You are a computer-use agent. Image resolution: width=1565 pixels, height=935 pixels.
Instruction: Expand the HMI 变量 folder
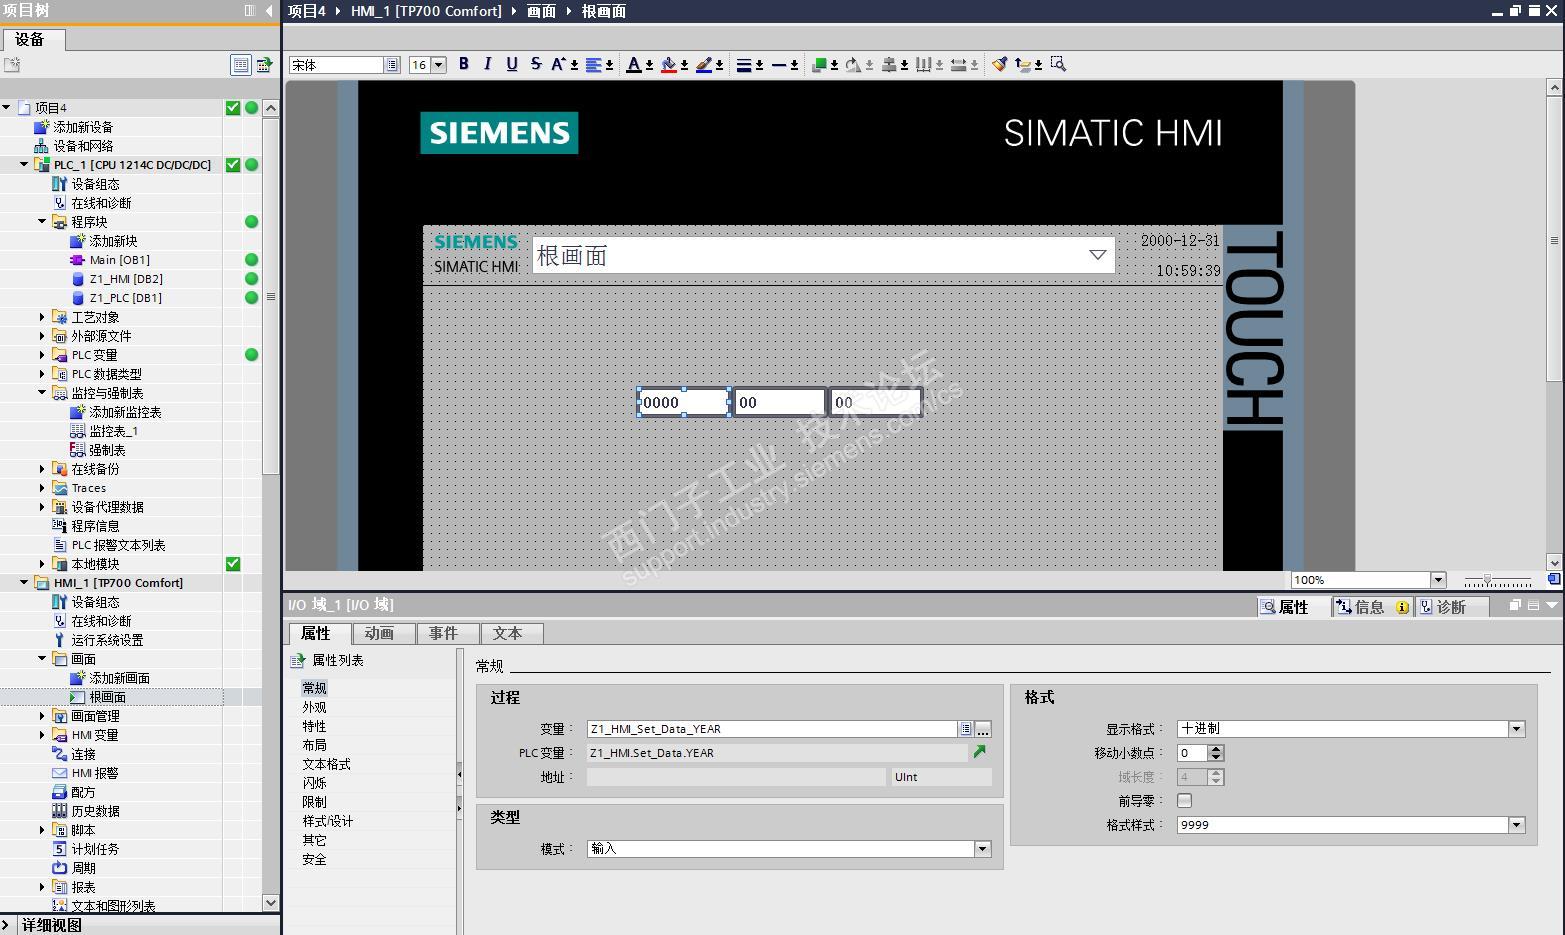click(43, 735)
